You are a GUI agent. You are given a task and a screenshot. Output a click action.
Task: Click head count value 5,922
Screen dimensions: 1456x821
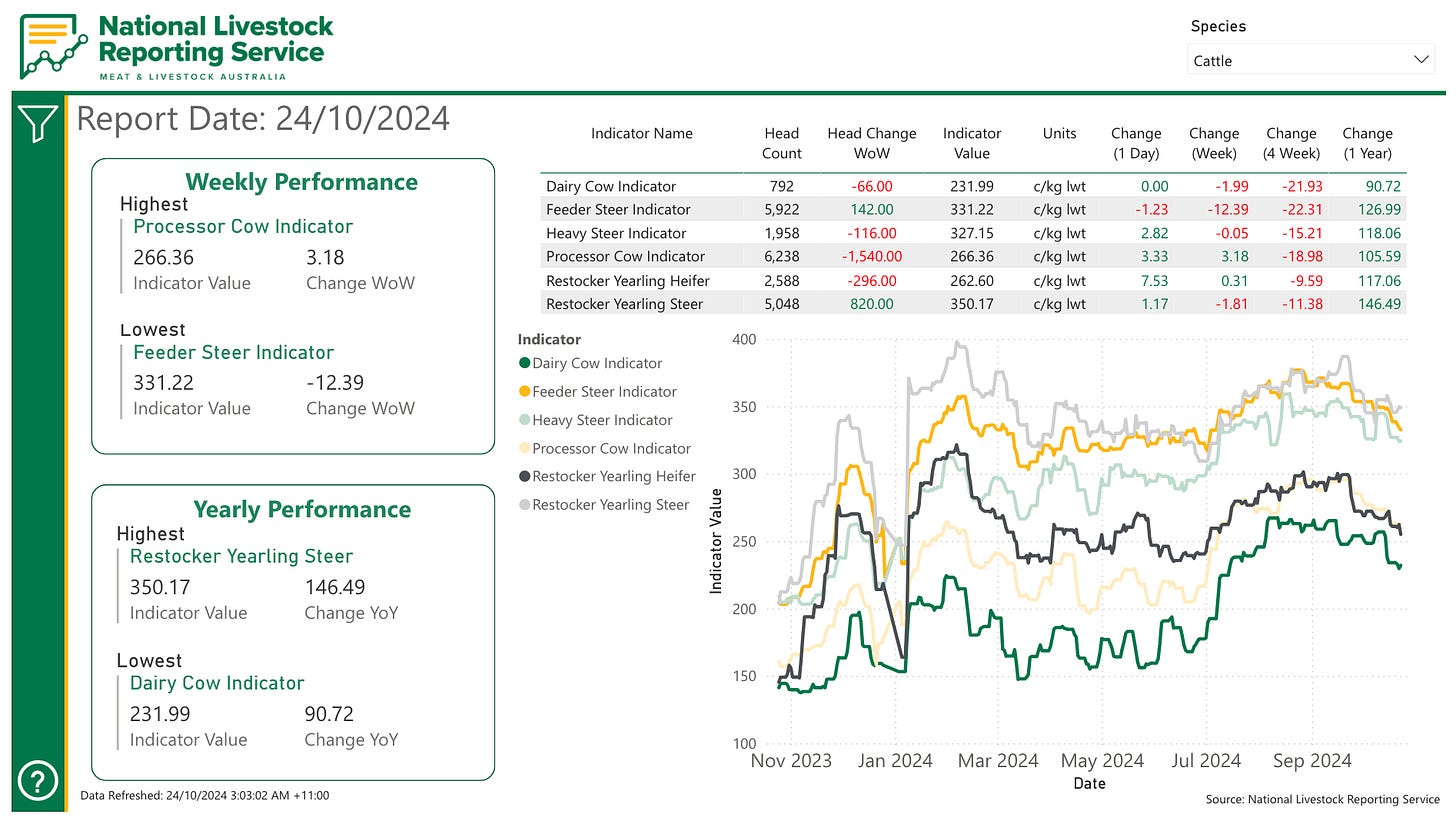(x=781, y=209)
